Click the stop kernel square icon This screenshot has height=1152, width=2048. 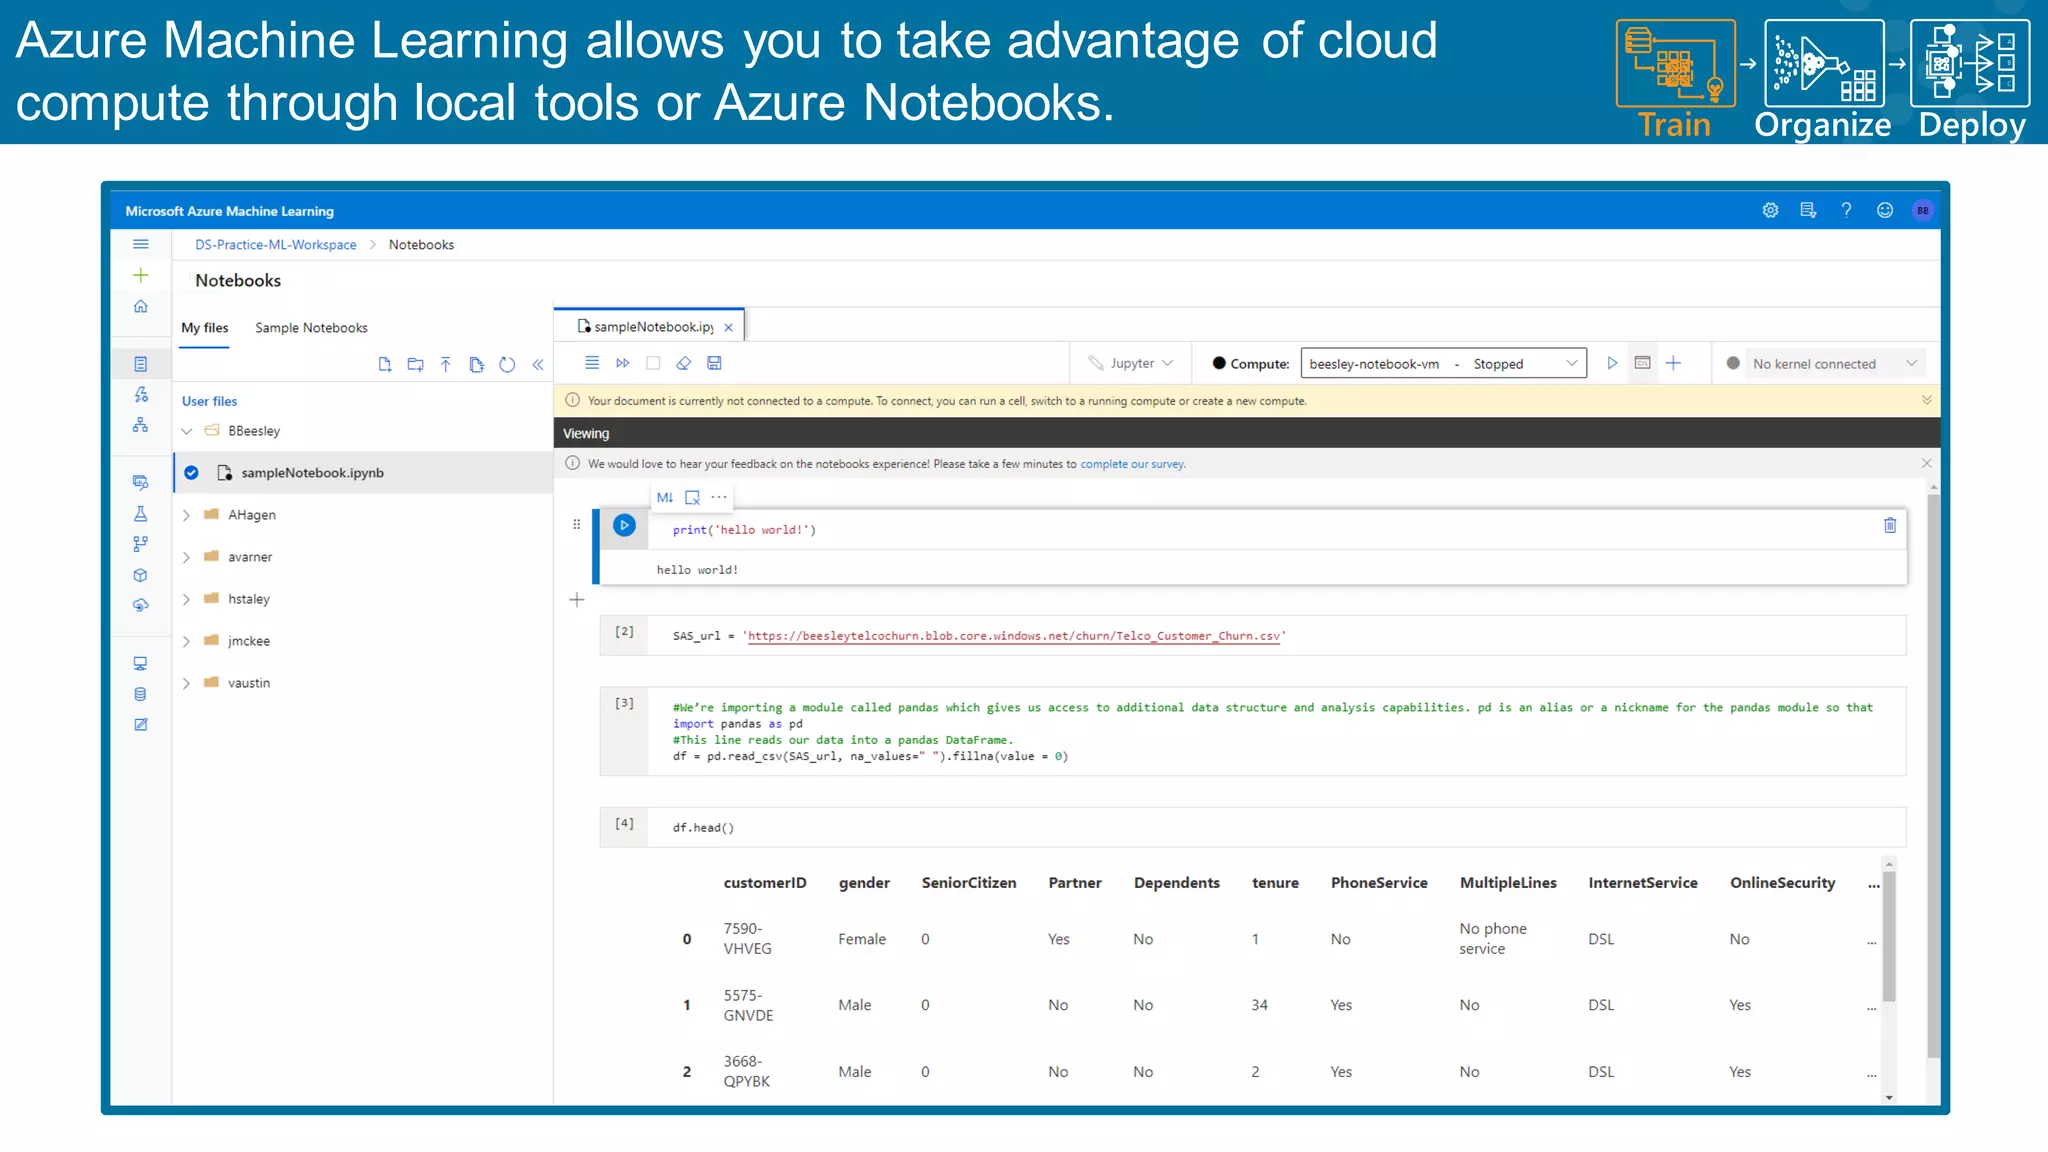coord(653,363)
